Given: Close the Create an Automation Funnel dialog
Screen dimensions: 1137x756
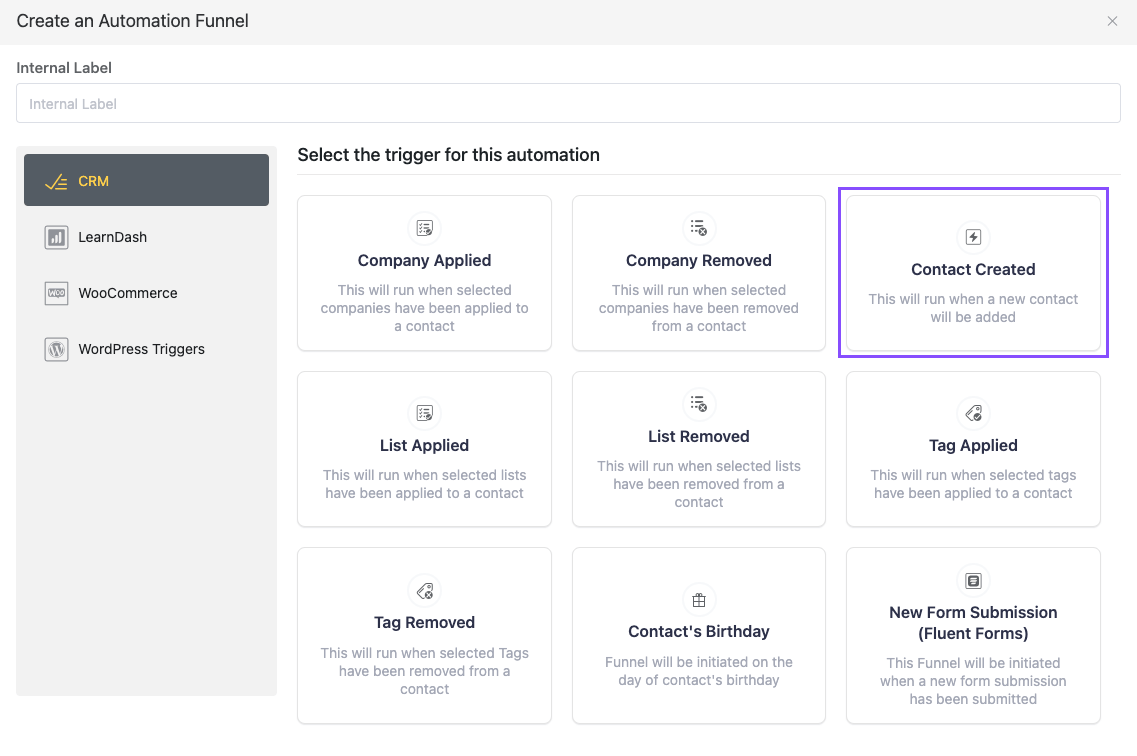Looking at the screenshot, I should (1112, 21).
